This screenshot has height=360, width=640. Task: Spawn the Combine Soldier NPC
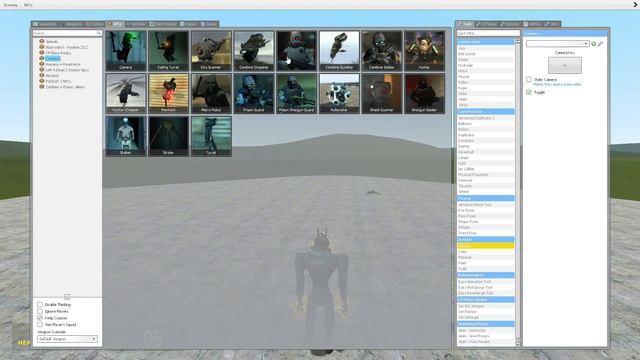coord(382,51)
